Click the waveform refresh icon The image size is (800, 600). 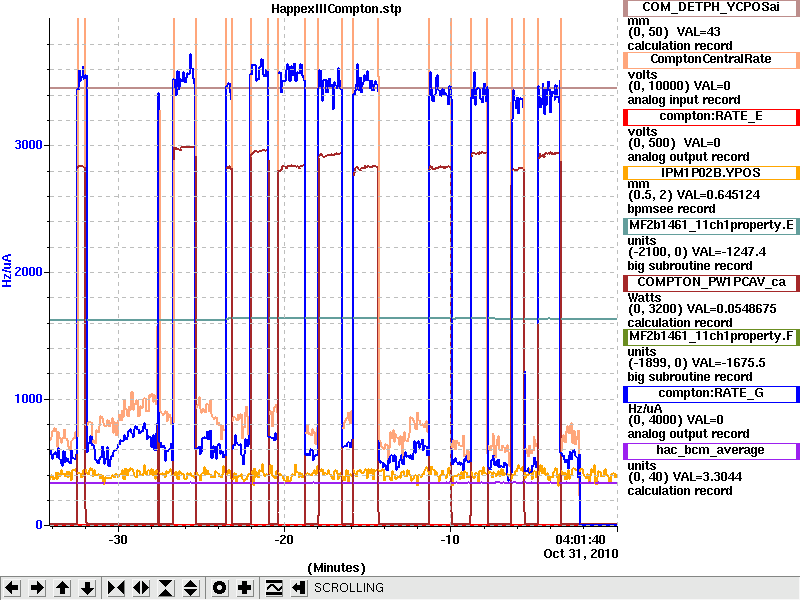pos(274,588)
